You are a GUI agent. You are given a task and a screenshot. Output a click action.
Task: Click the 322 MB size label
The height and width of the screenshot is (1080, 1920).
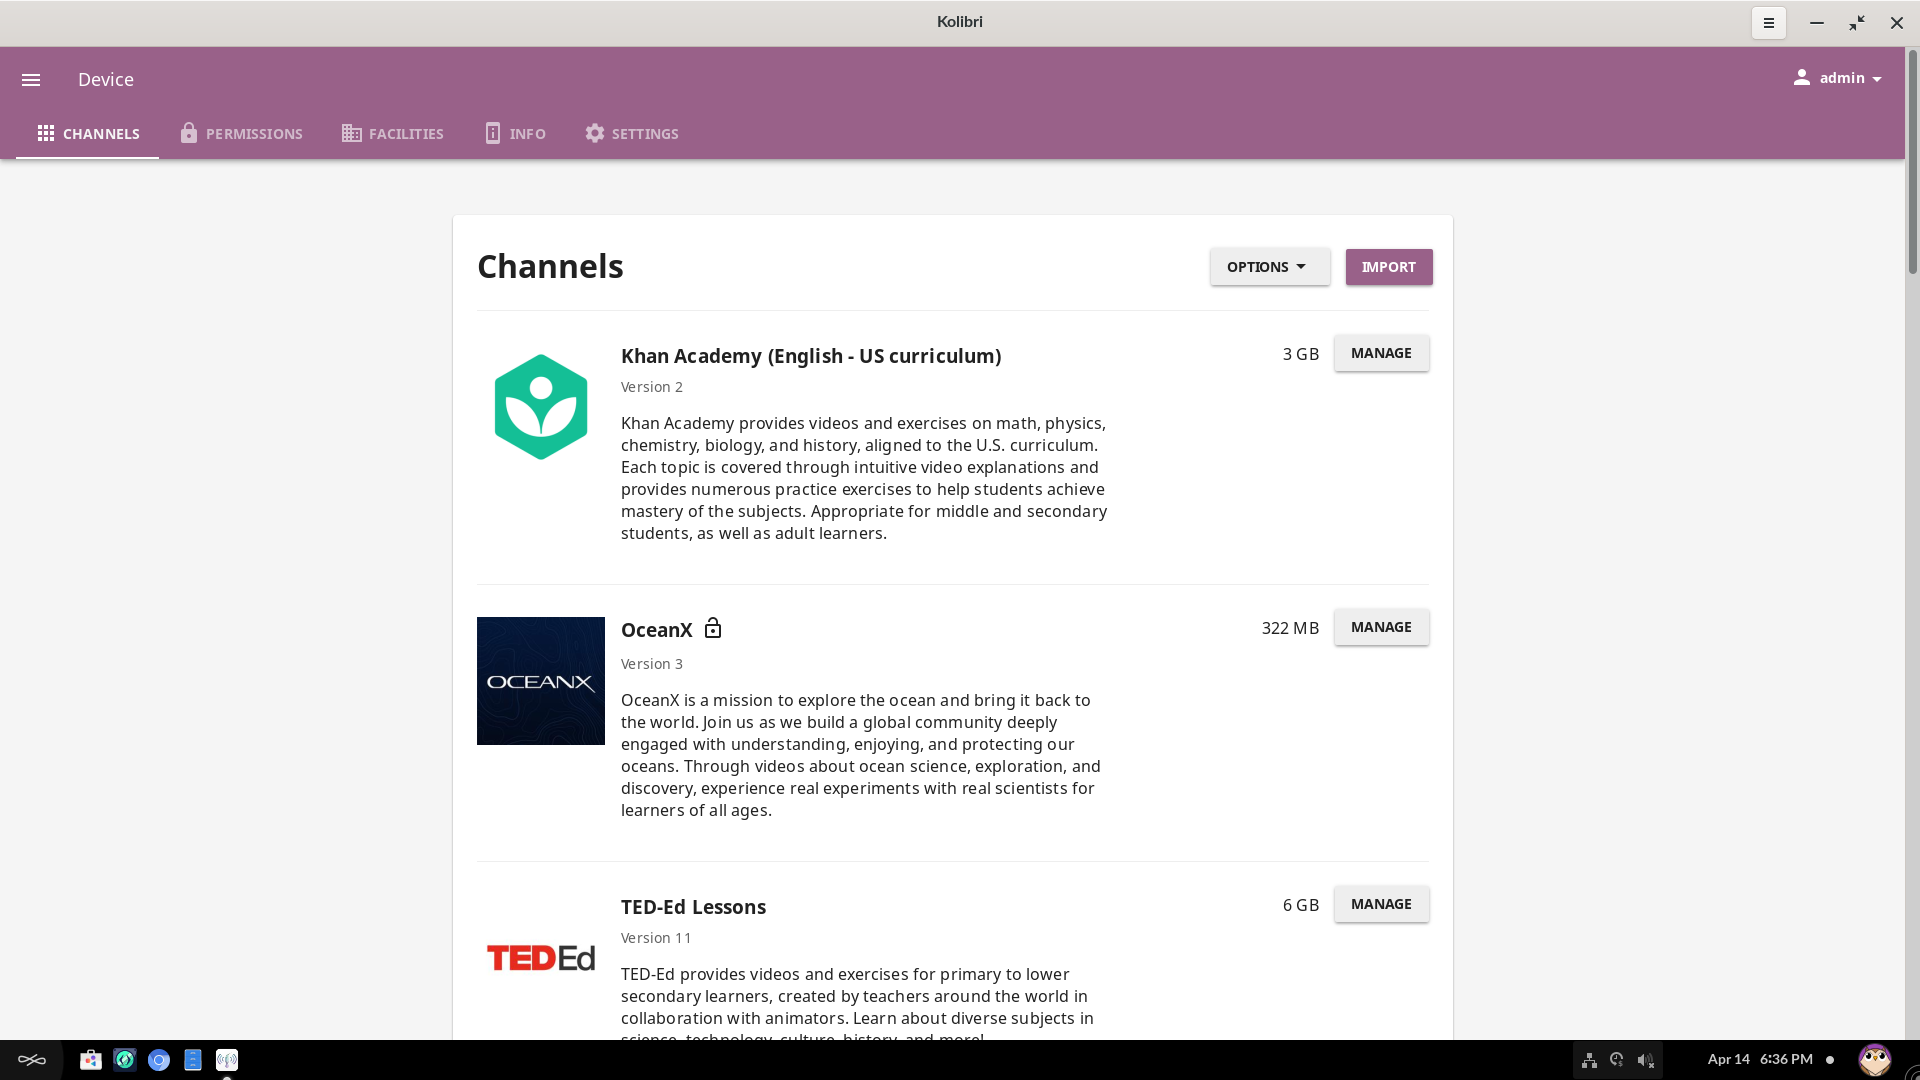tap(1290, 628)
